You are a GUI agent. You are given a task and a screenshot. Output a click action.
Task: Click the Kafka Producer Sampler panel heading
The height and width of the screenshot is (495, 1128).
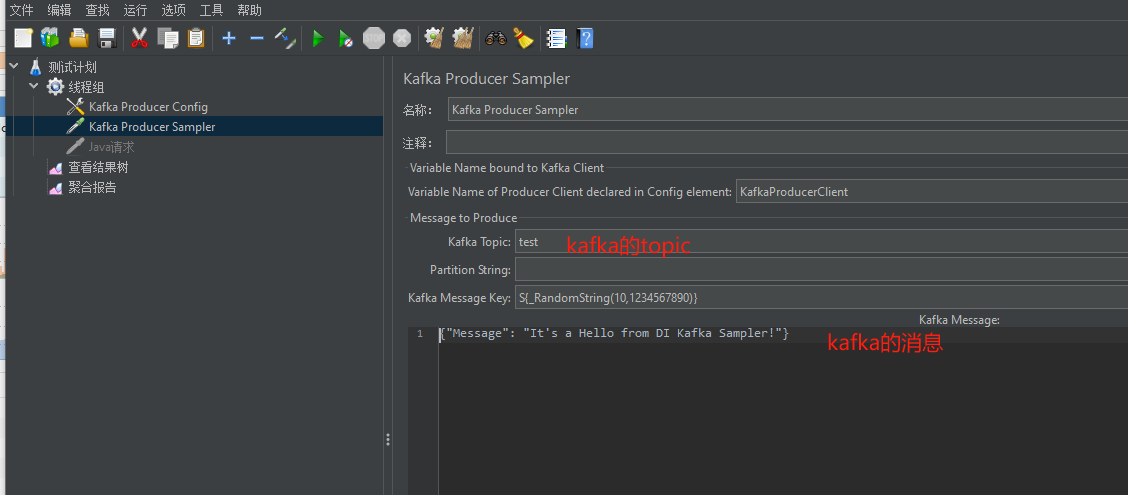[486, 78]
